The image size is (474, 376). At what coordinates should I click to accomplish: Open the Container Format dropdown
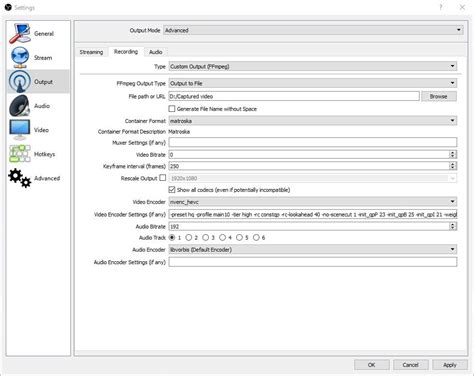[x=313, y=121]
